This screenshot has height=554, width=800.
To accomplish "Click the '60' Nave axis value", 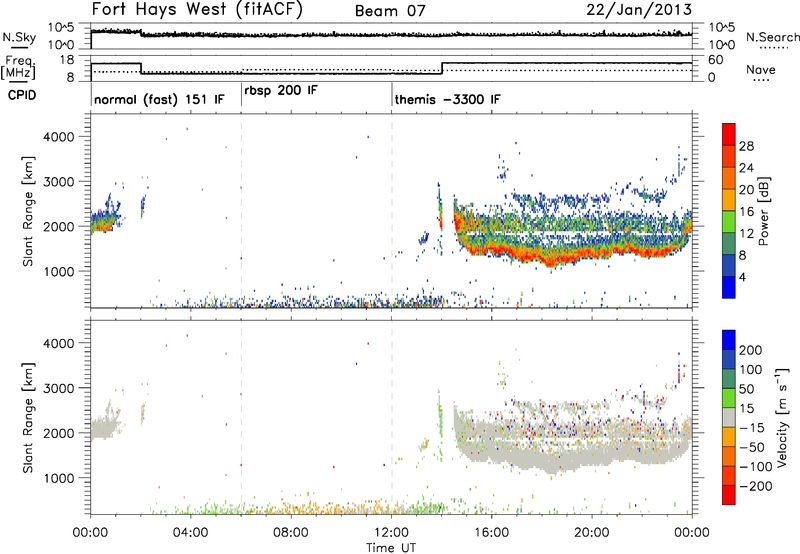I will (x=715, y=60).
